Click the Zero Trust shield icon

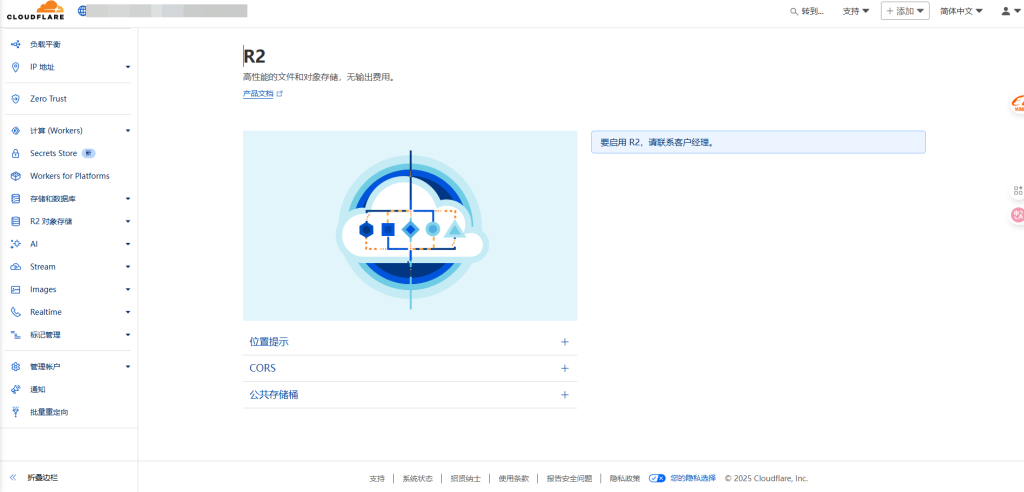click(16, 99)
